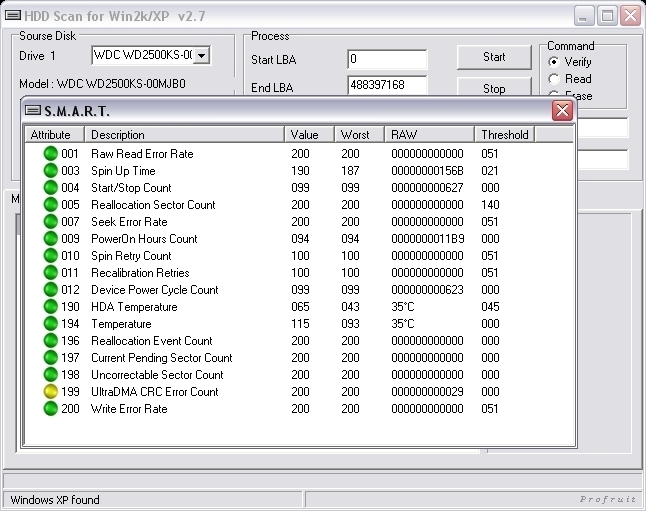Screen dimensions: 646x511
Task: Click the RAW column header
Action: coord(429,135)
